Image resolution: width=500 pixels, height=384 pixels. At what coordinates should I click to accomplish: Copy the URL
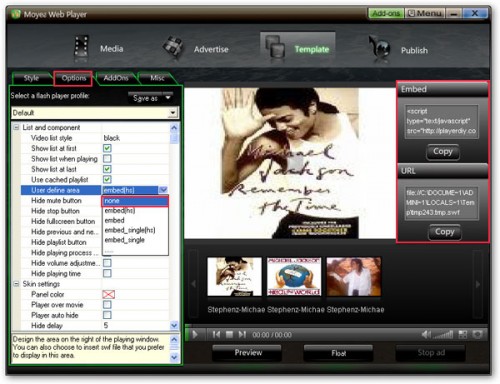coord(445,232)
